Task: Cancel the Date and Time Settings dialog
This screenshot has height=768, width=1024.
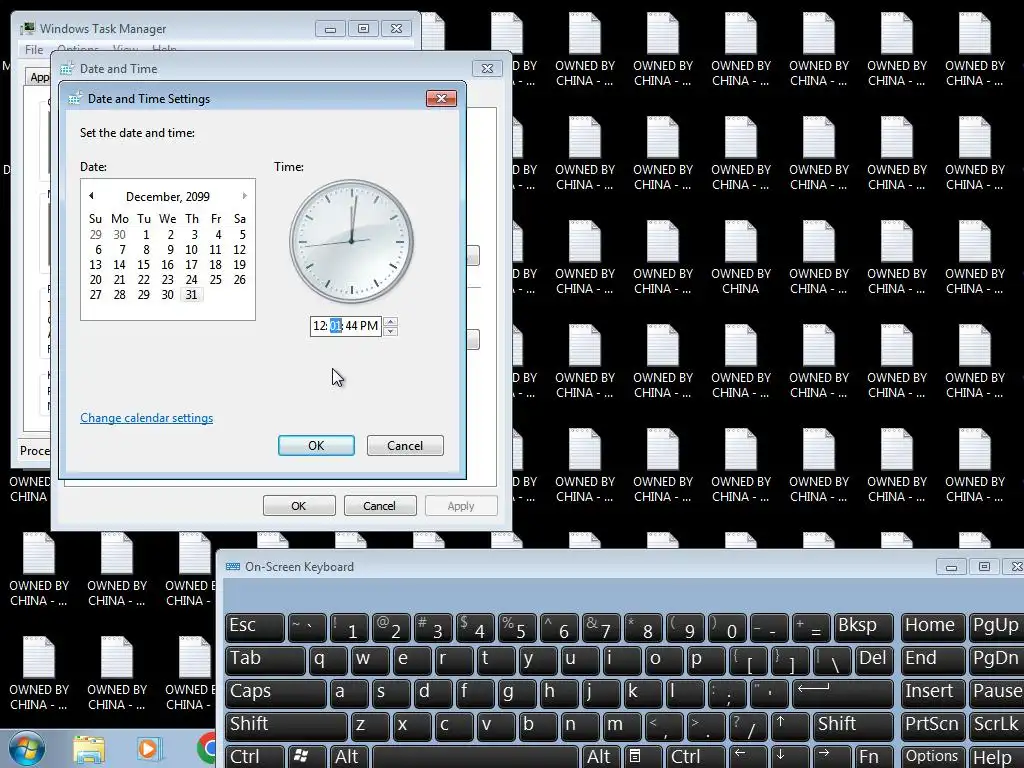Action: 405,445
